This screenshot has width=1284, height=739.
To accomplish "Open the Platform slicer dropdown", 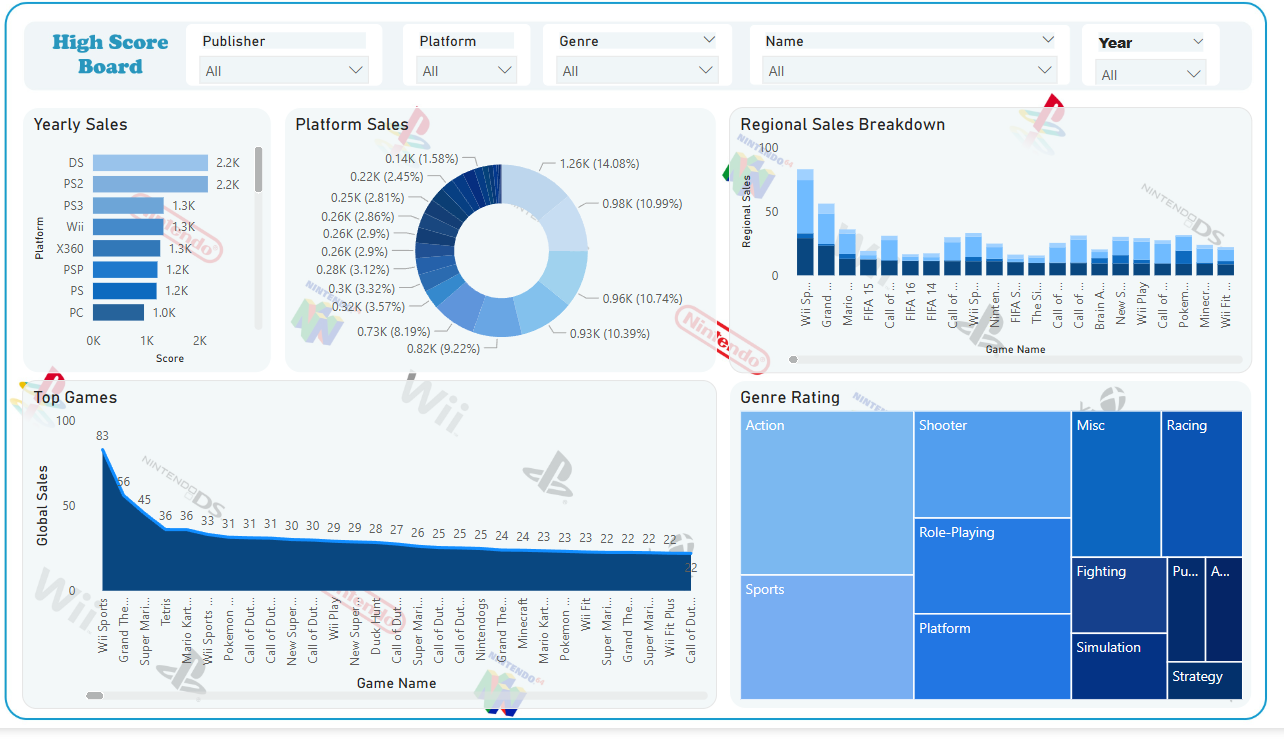I will 466,70.
